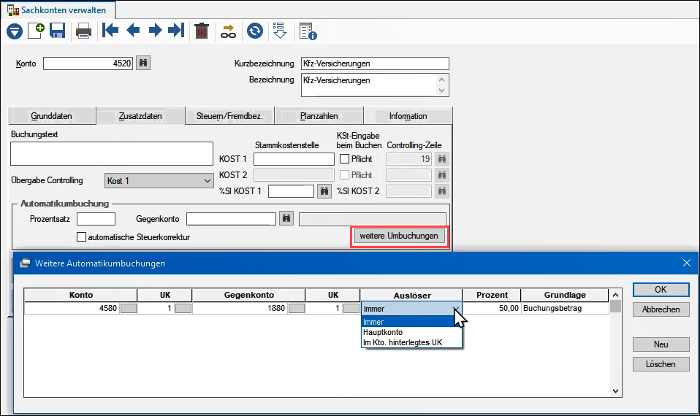Click the KOST 1 Stammkostenstelle field
Screen dimensions: 700x416
pos(294,159)
